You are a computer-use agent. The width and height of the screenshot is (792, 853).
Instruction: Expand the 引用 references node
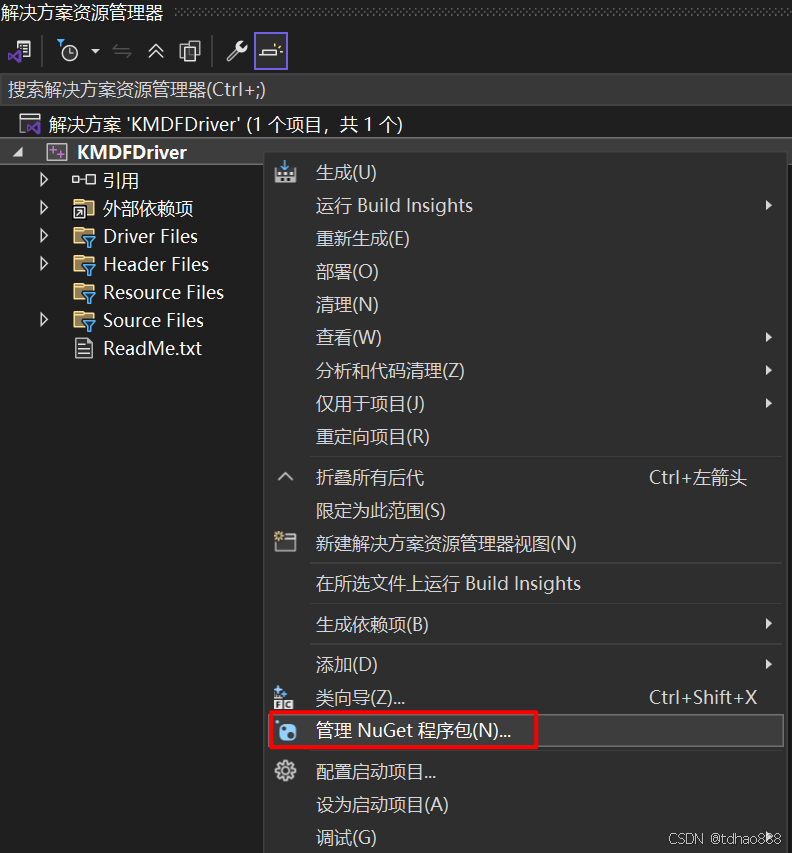coord(44,180)
